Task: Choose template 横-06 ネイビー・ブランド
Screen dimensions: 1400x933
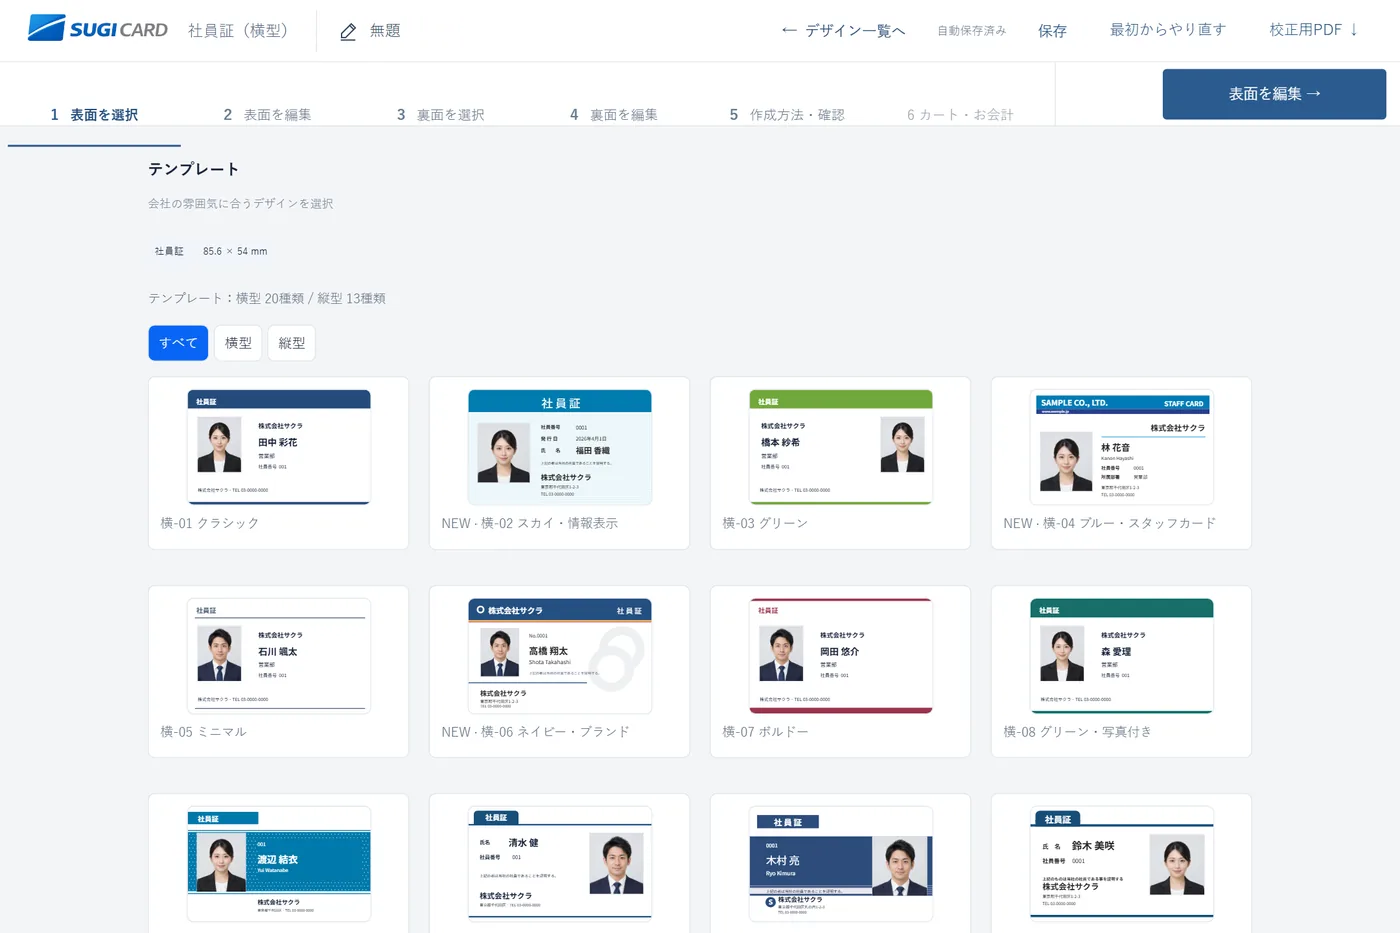Action: (x=559, y=672)
